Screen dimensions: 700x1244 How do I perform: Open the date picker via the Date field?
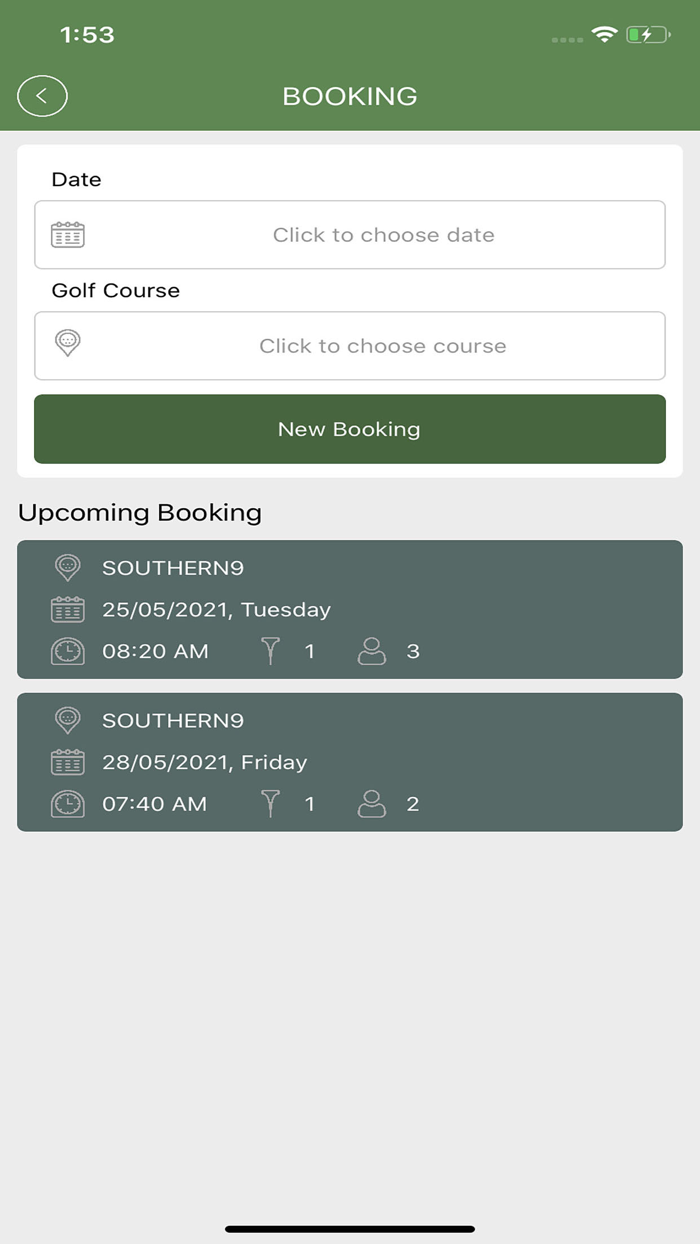point(349,234)
